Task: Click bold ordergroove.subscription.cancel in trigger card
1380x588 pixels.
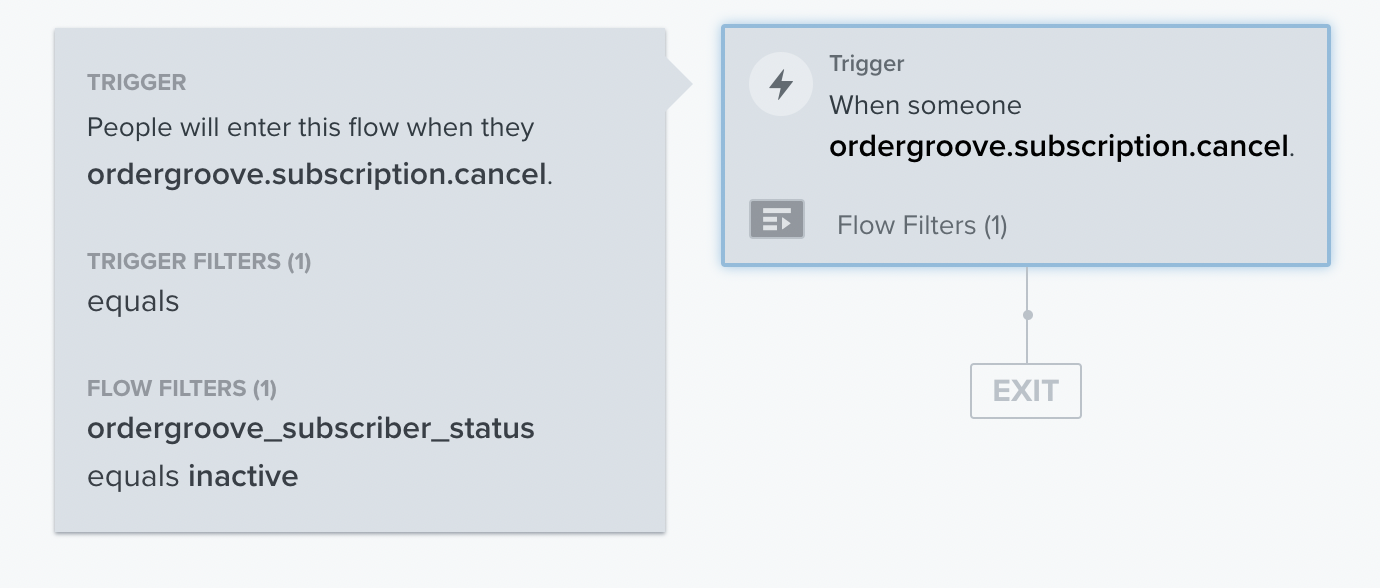Action: (1059, 147)
